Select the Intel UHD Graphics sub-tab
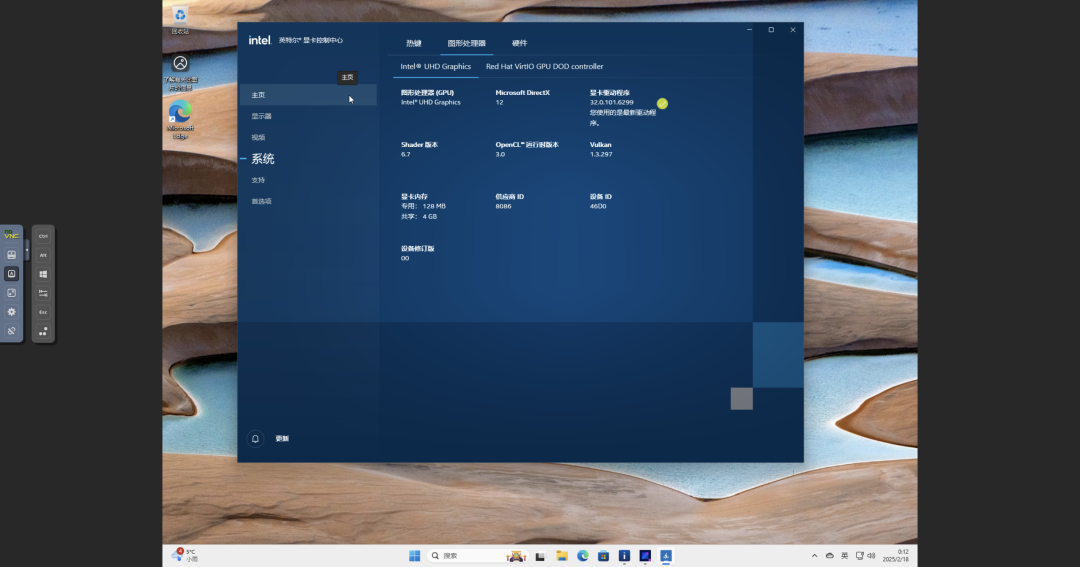The height and width of the screenshot is (567, 1080). click(436, 67)
